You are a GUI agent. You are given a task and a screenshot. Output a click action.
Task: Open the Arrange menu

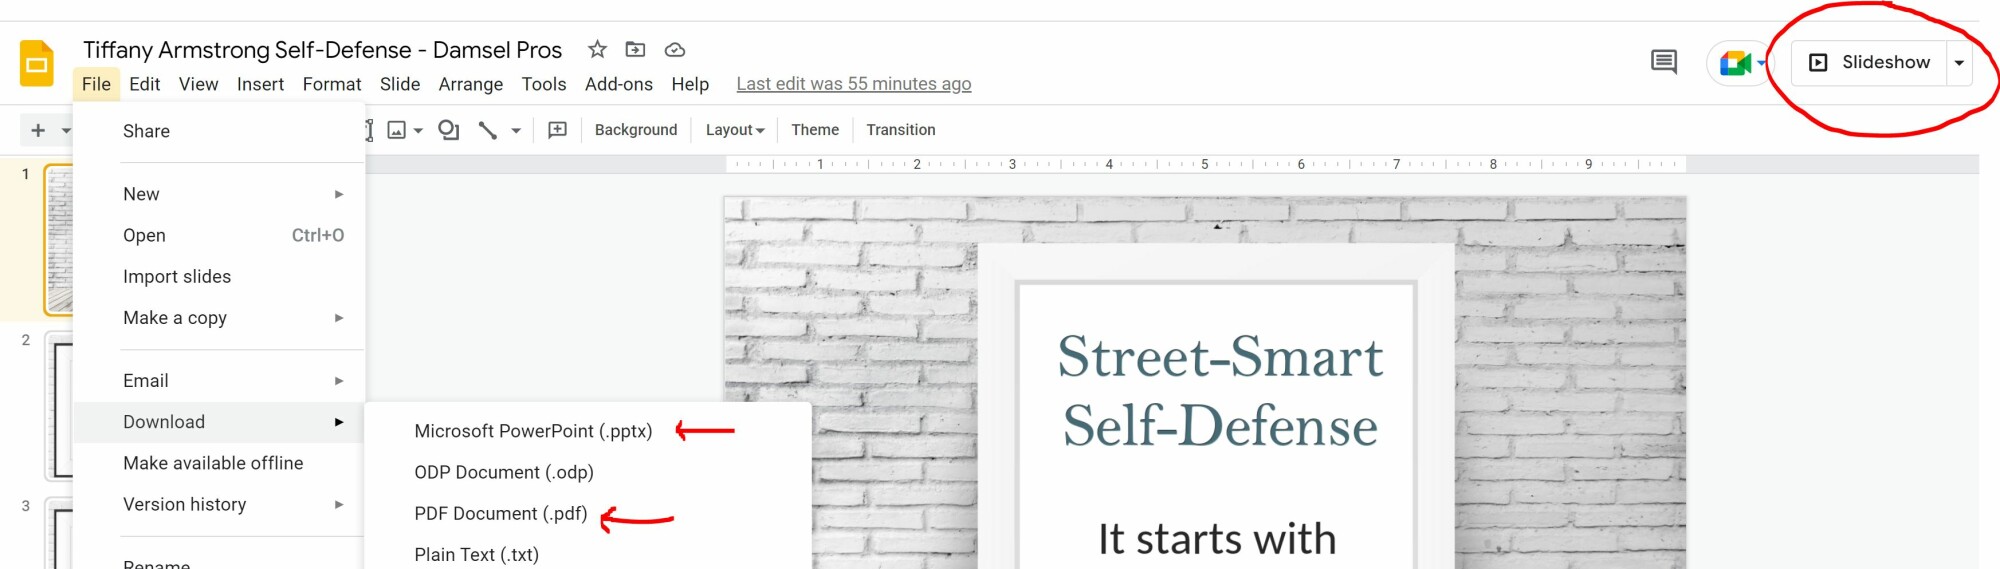(471, 84)
